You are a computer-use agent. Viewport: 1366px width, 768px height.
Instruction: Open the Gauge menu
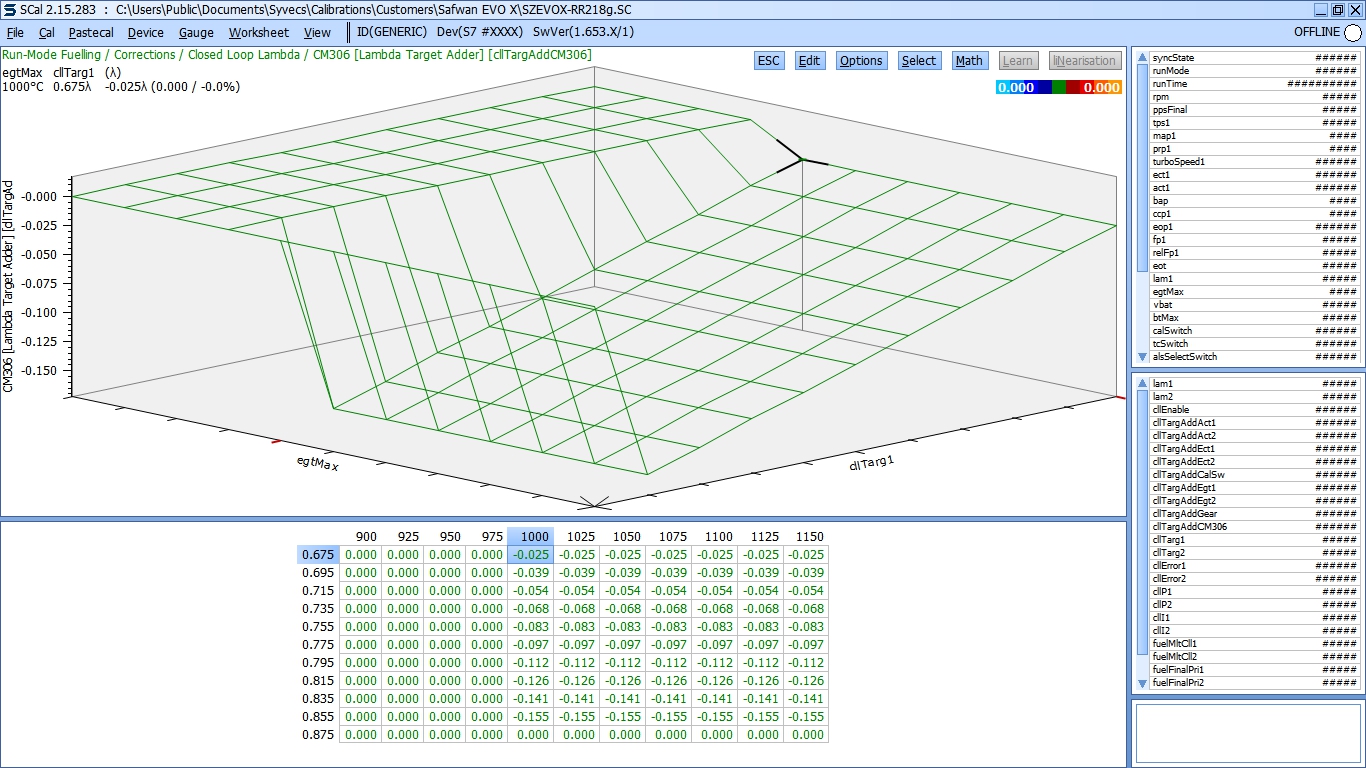pos(195,32)
